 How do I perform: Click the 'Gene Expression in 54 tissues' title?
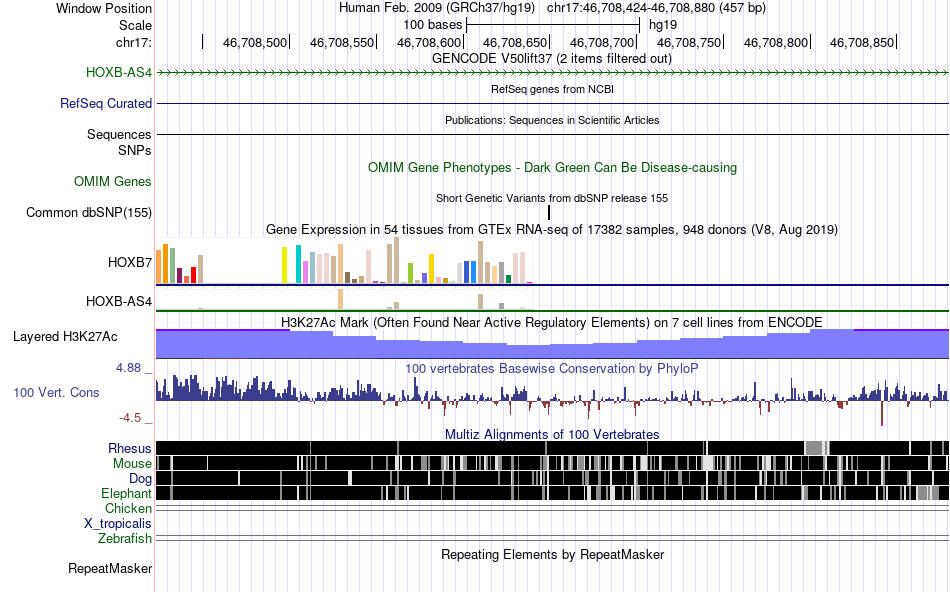pyautogui.click(x=552, y=230)
